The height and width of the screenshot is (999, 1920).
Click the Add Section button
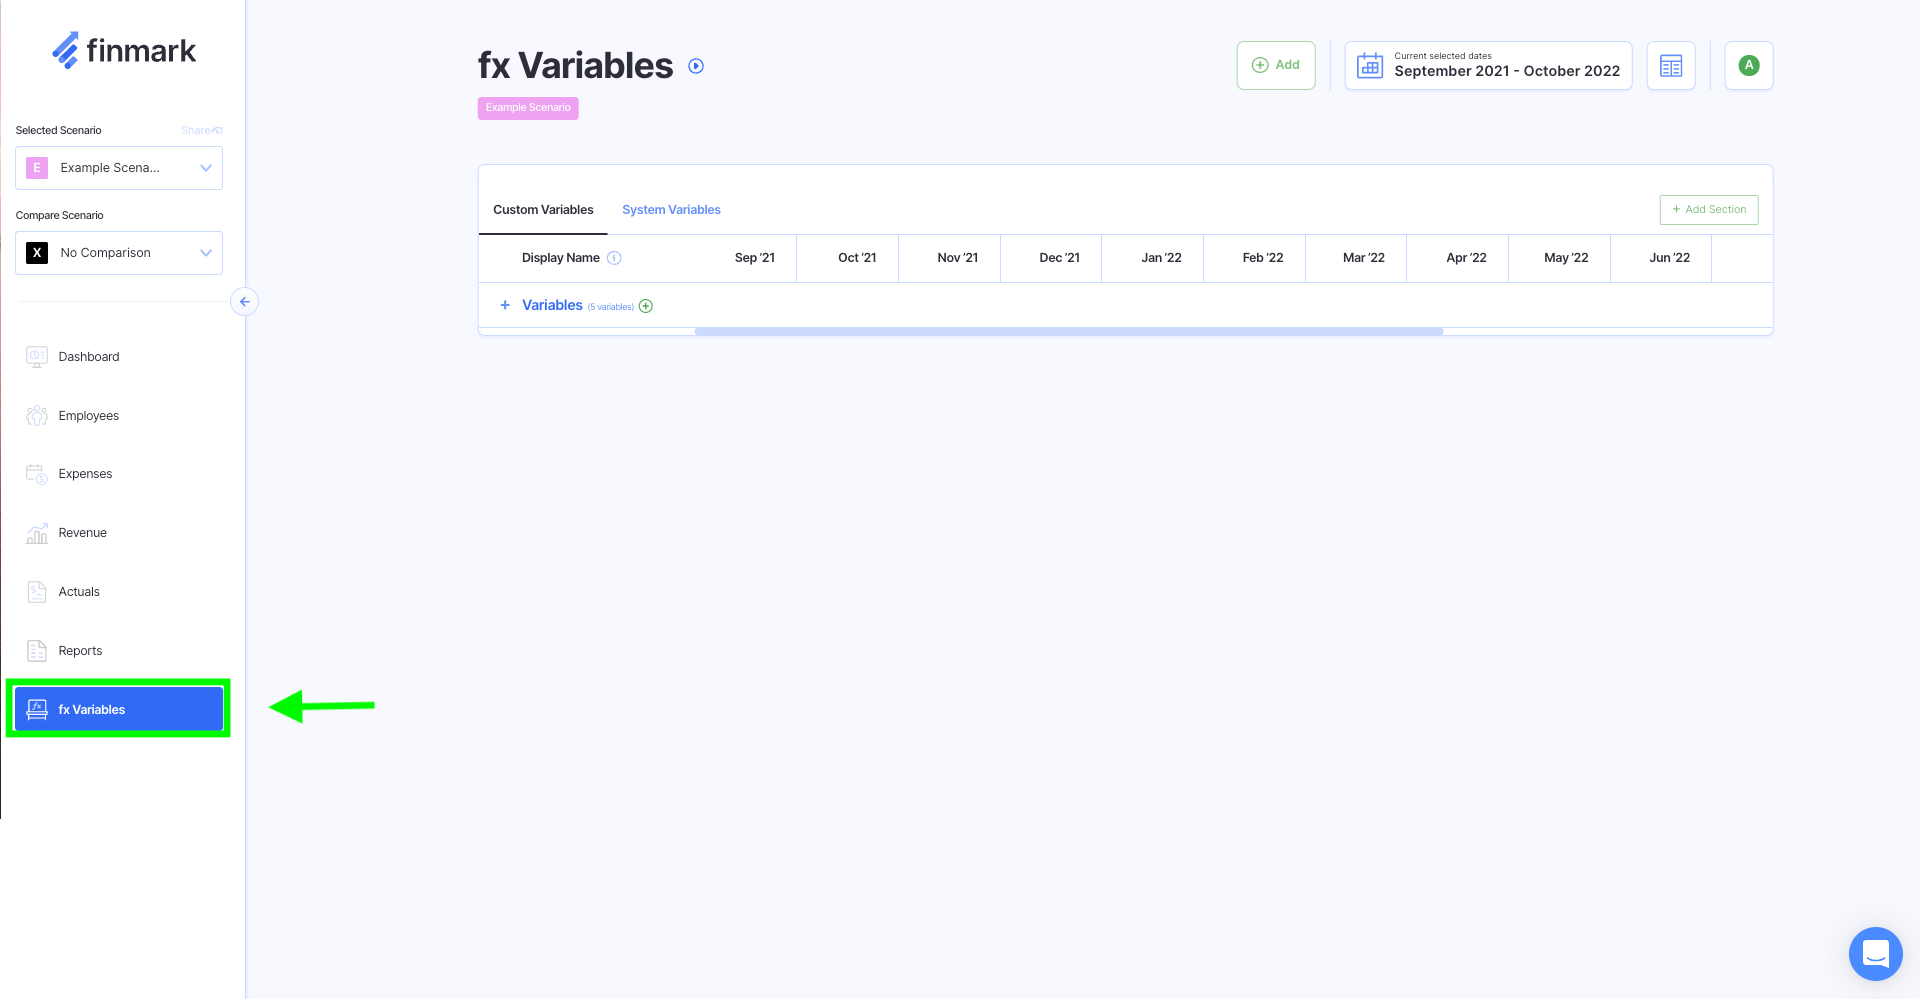[x=1708, y=210]
